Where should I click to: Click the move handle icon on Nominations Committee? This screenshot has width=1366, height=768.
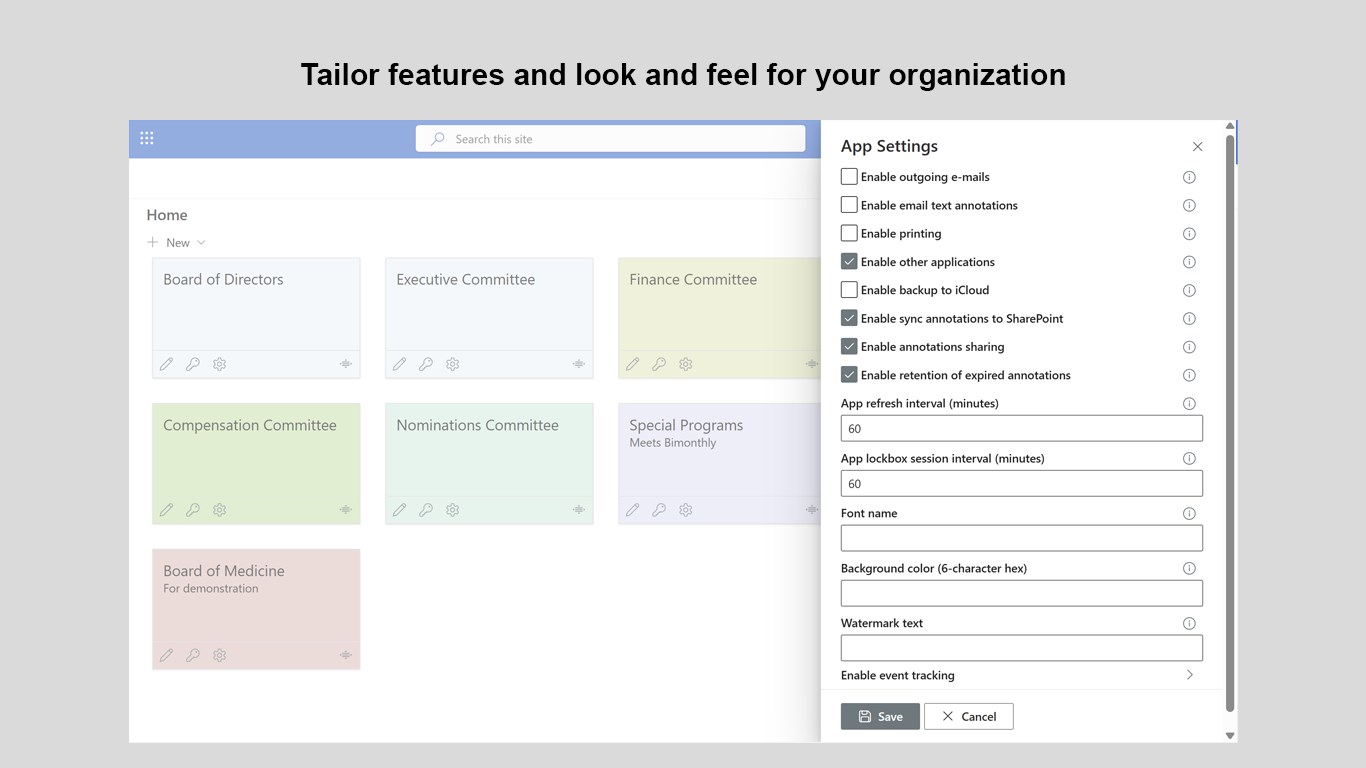pyautogui.click(x=578, y=510)
